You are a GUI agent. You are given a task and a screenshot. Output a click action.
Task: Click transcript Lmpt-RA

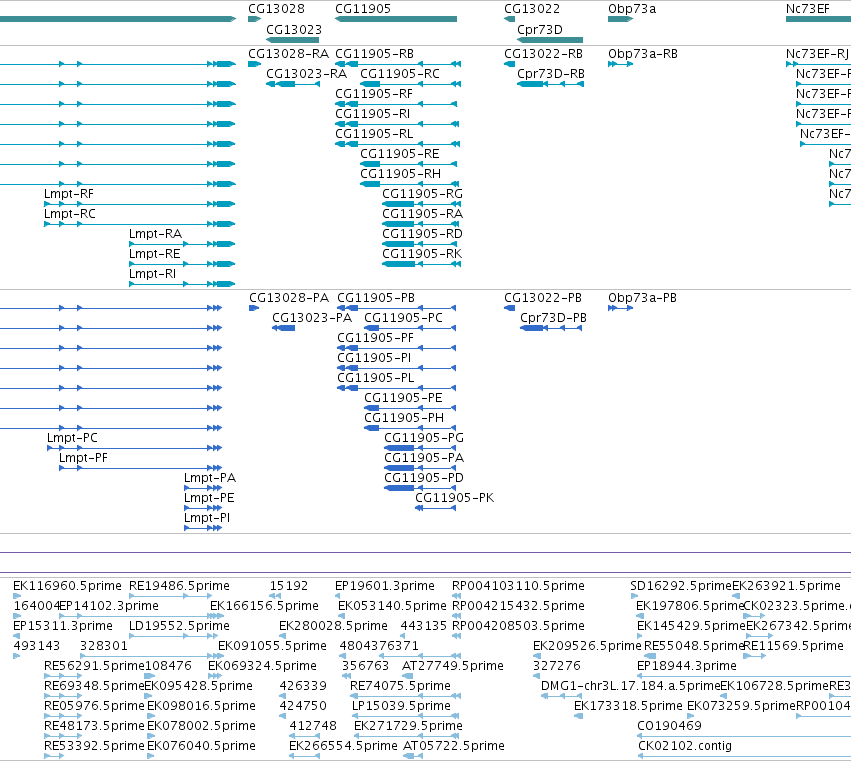155,234
